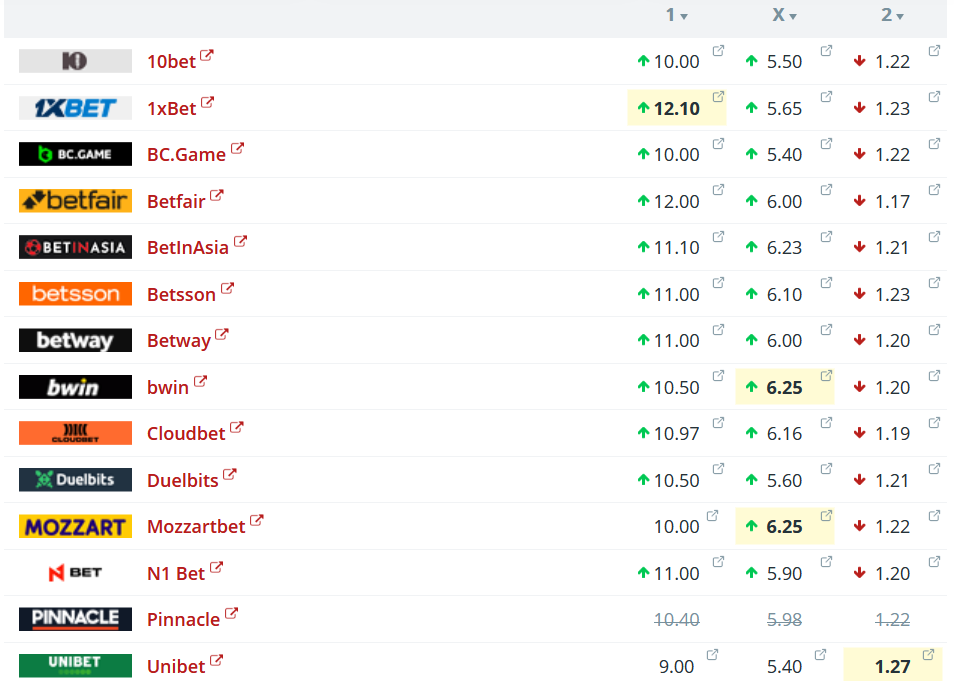
Task: Open external link icon next to 10bet name
Action: (x=207, y=56)
